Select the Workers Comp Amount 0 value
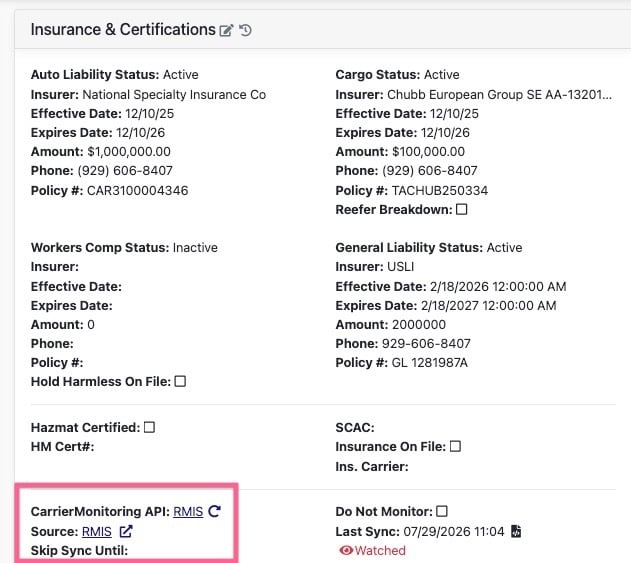631x563 pixels. tap(91, 324)
